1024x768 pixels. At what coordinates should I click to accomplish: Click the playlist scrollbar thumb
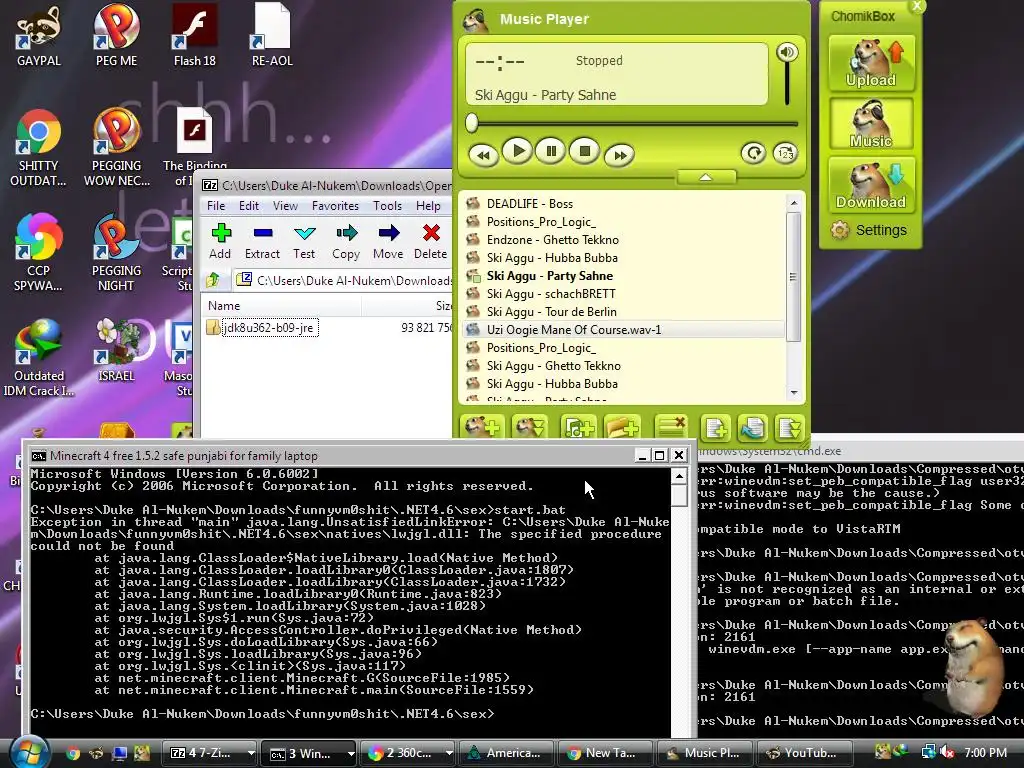[793, 276]
